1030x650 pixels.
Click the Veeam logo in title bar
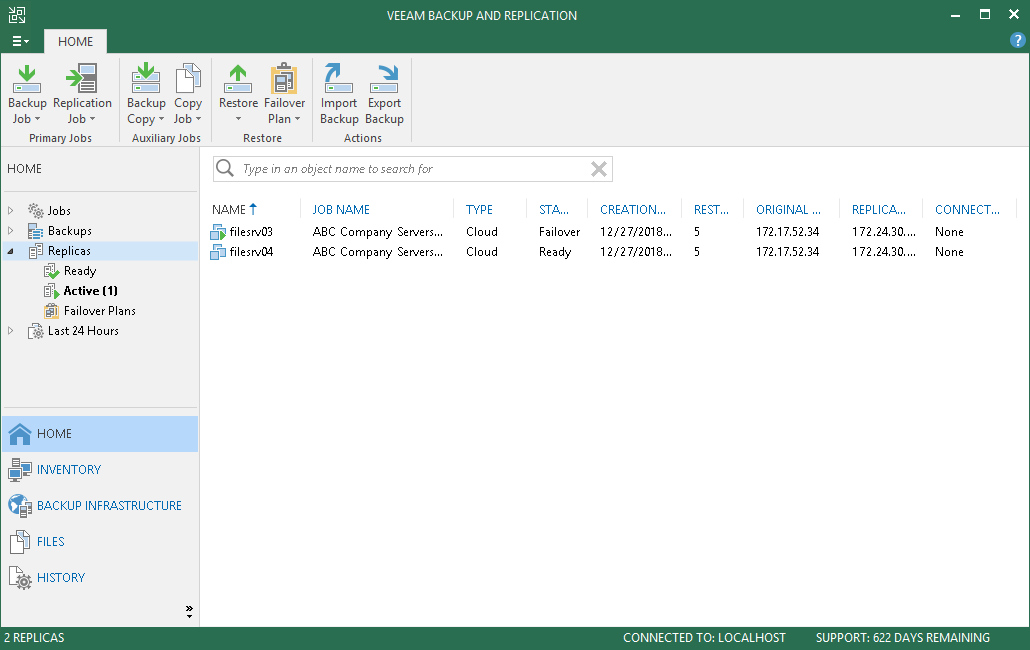point(16,15)
